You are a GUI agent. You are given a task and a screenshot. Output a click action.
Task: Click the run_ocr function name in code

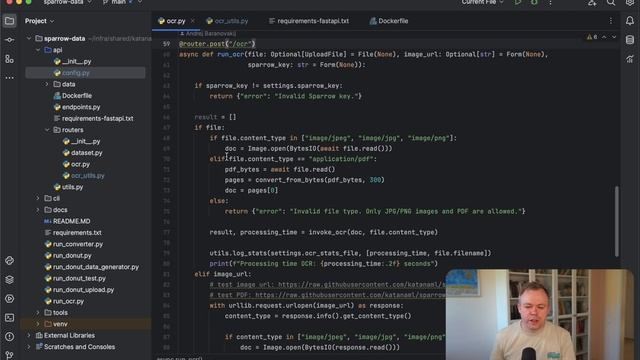(231, 54)
